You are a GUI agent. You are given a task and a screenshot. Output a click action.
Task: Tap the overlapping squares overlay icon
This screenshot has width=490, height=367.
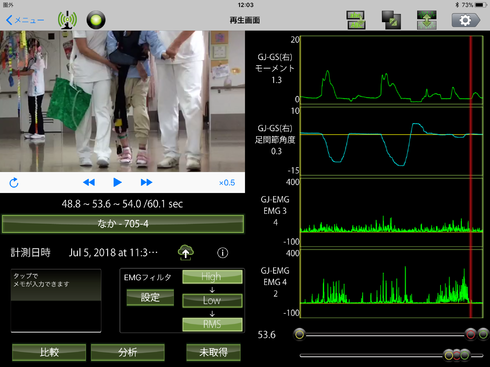391,20
